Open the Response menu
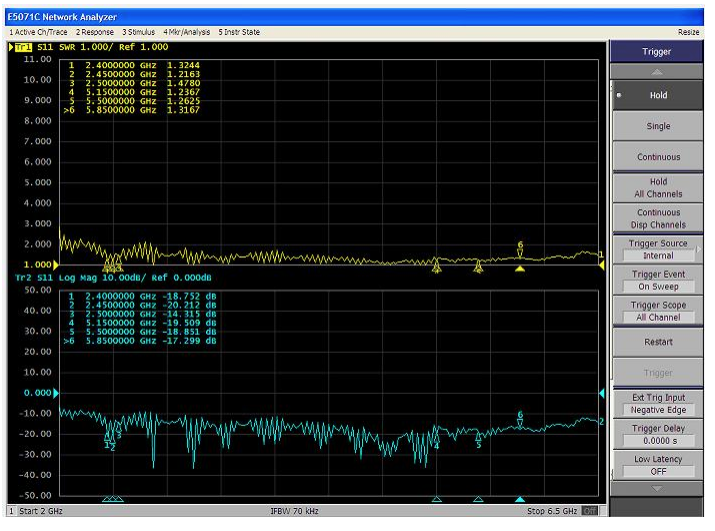 [x=95, y=32]
